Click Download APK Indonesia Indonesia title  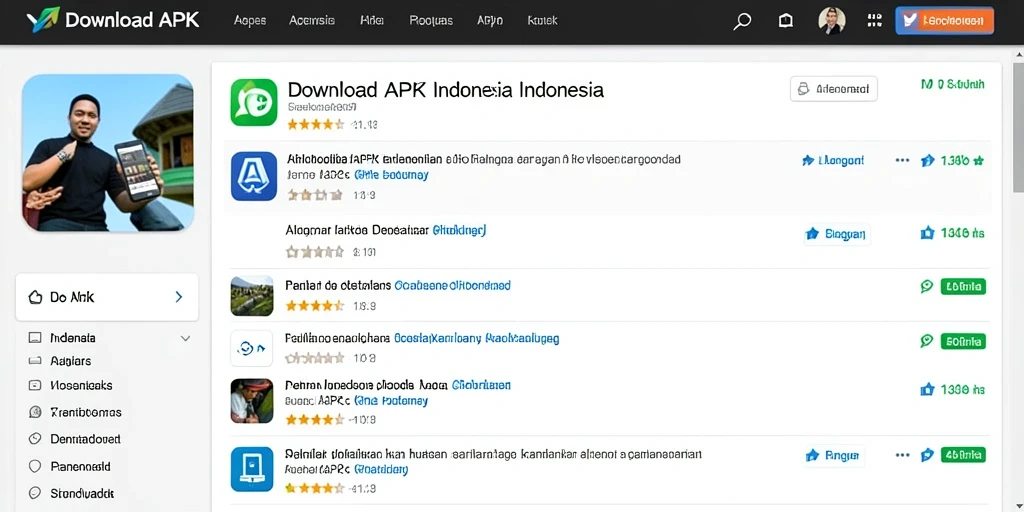(x=445, y=89)
